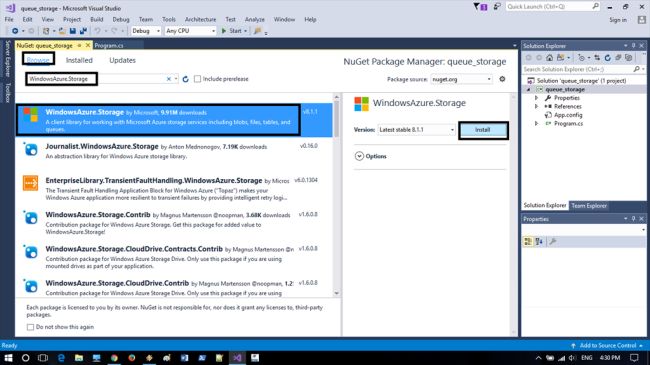
Task: Open the Start button dropdown arrow
Action: pos(245,31)
